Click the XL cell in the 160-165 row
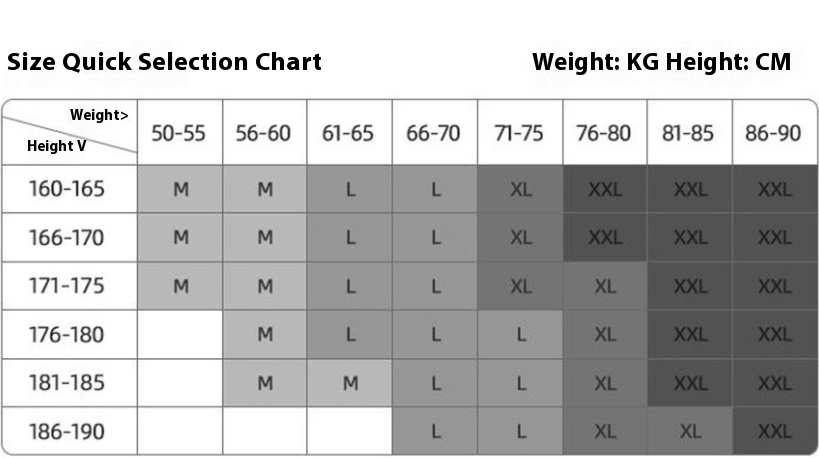 pyautogui.click(x=520, y=189)
